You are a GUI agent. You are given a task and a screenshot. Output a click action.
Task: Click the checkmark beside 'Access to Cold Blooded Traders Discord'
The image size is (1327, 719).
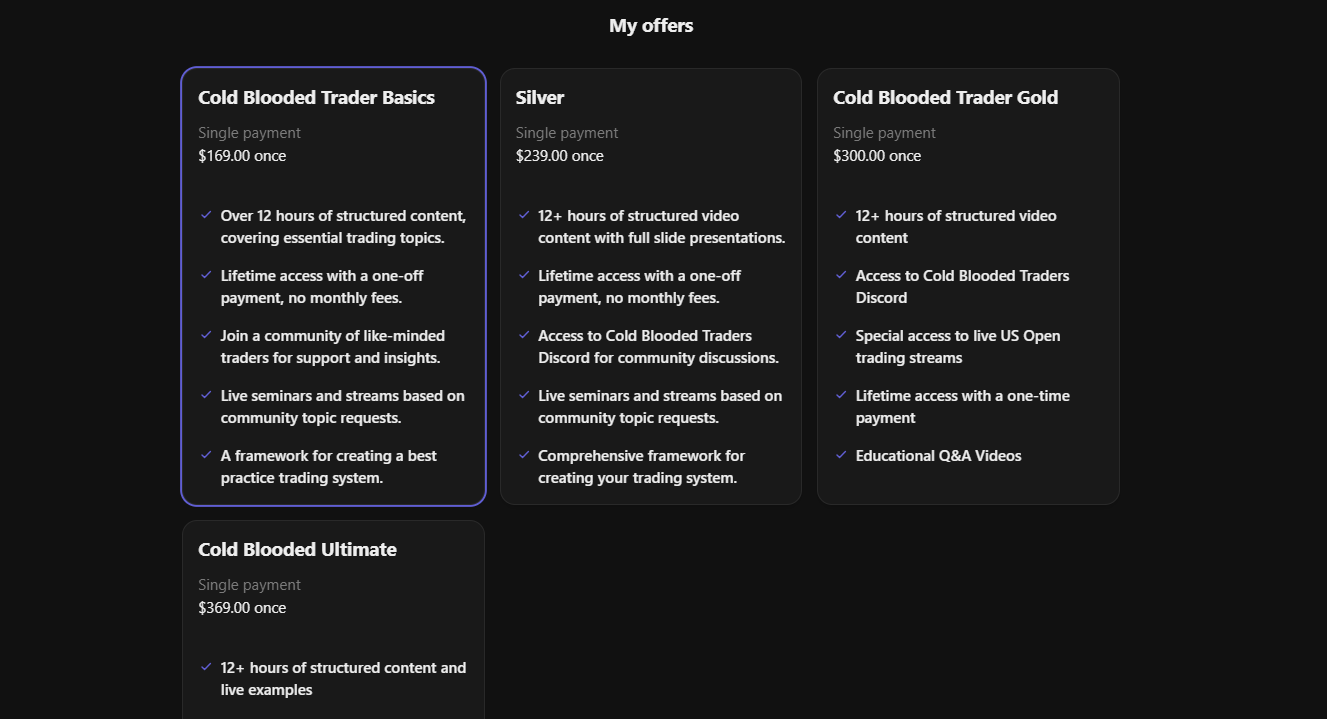pyautogui.click(x=841, y=275)
